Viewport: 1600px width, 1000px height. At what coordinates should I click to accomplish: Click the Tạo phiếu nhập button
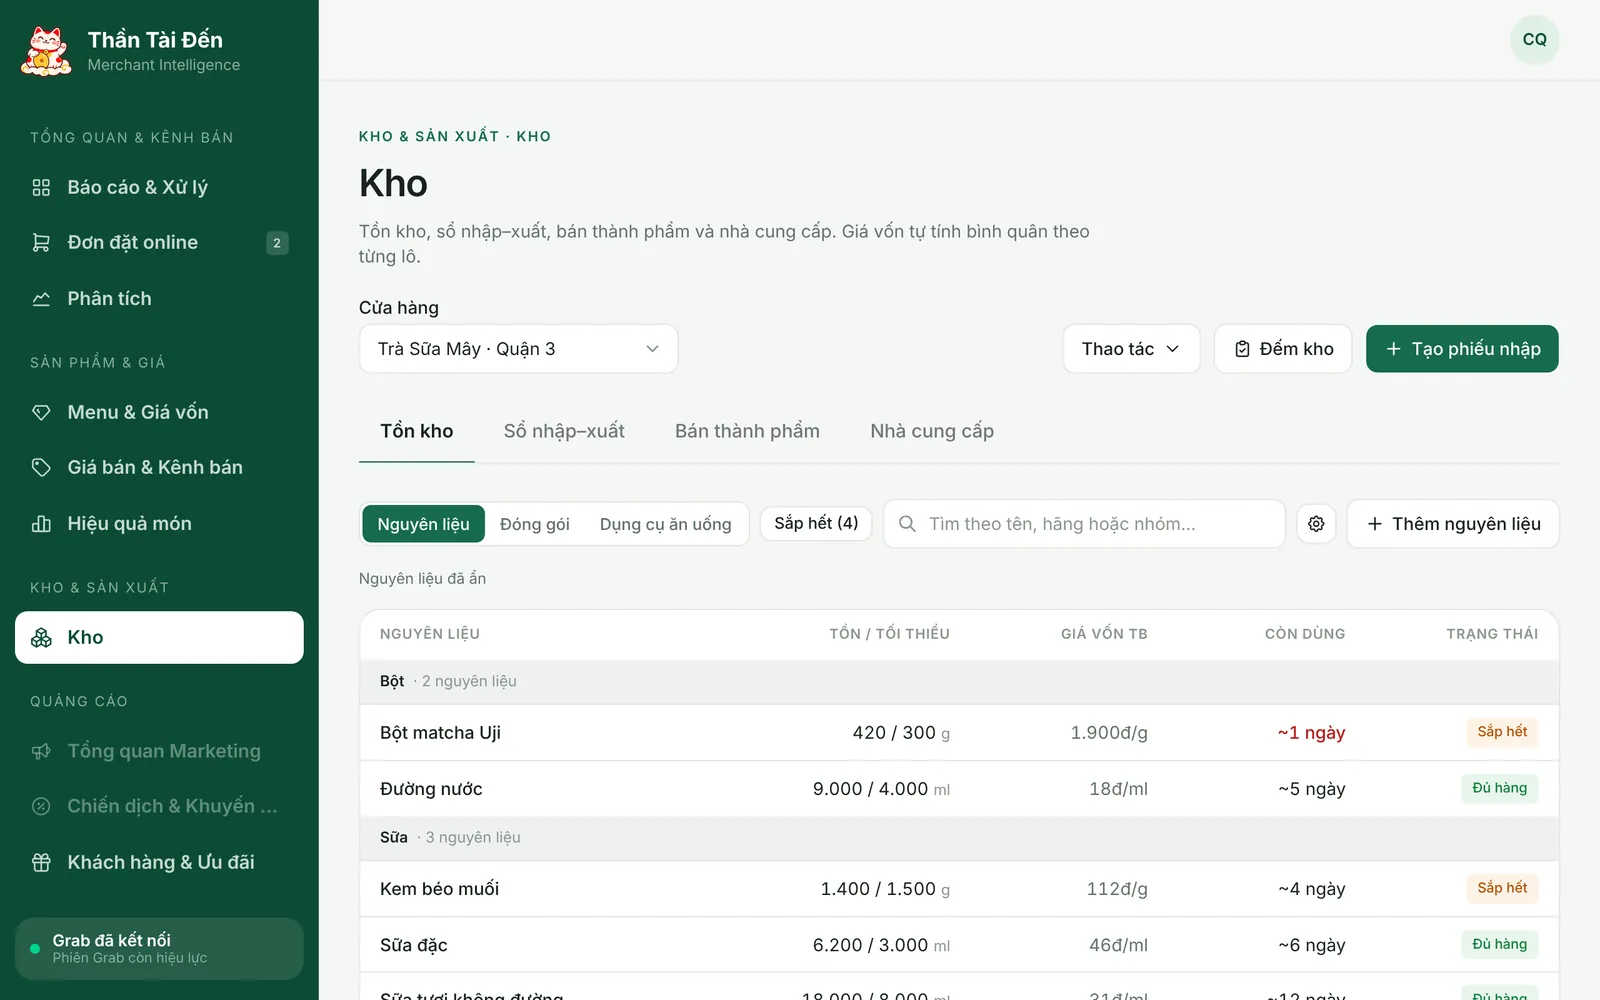tap(1462, 349)
